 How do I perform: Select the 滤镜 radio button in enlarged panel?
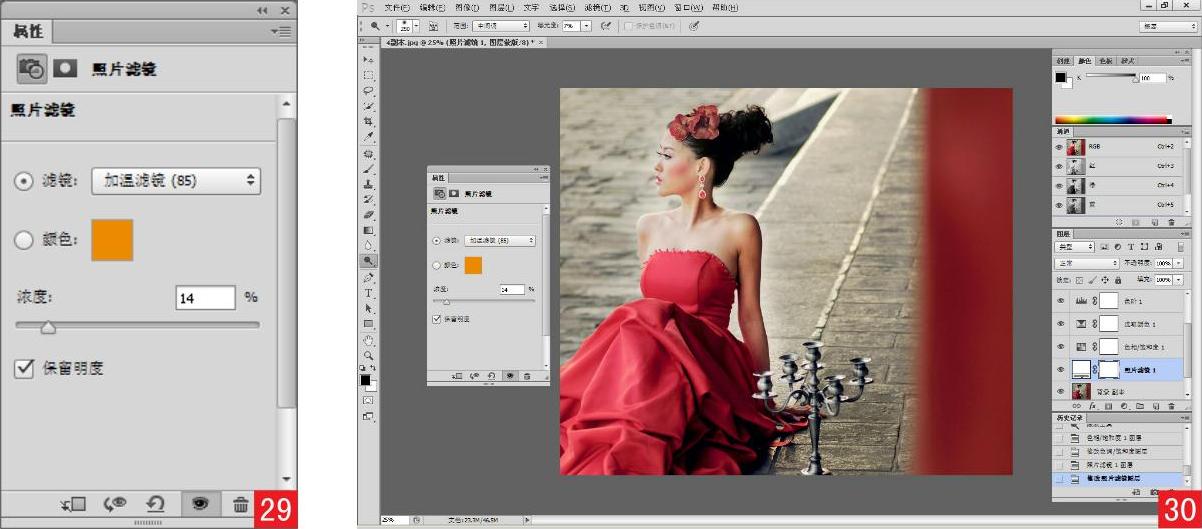click(x=23, y=182)
